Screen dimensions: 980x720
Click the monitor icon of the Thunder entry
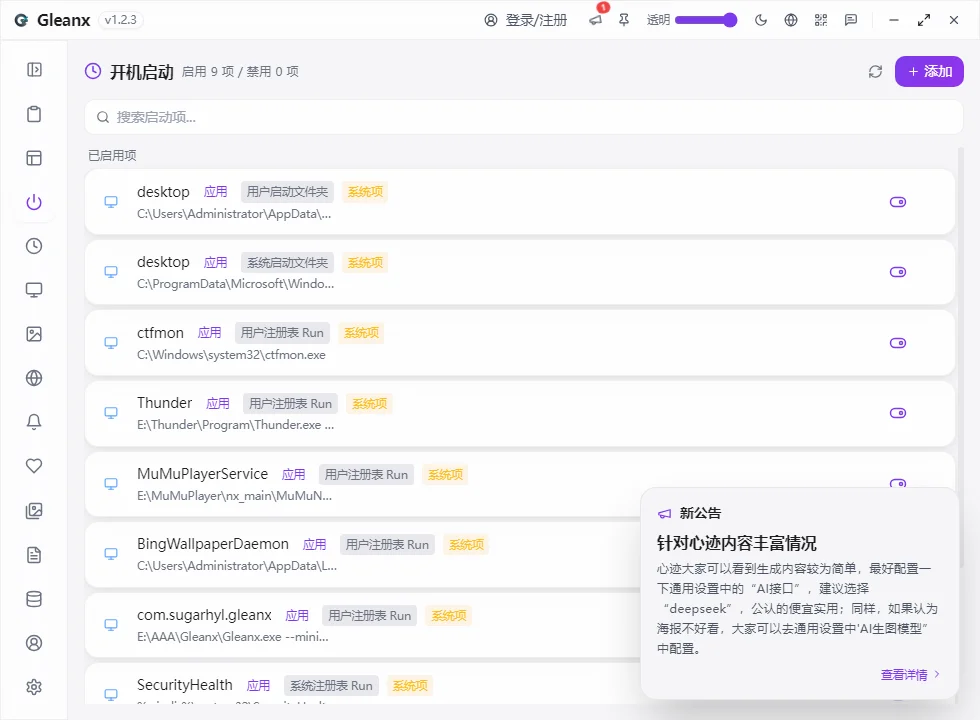pyautogui.click(x=111, y=412)
